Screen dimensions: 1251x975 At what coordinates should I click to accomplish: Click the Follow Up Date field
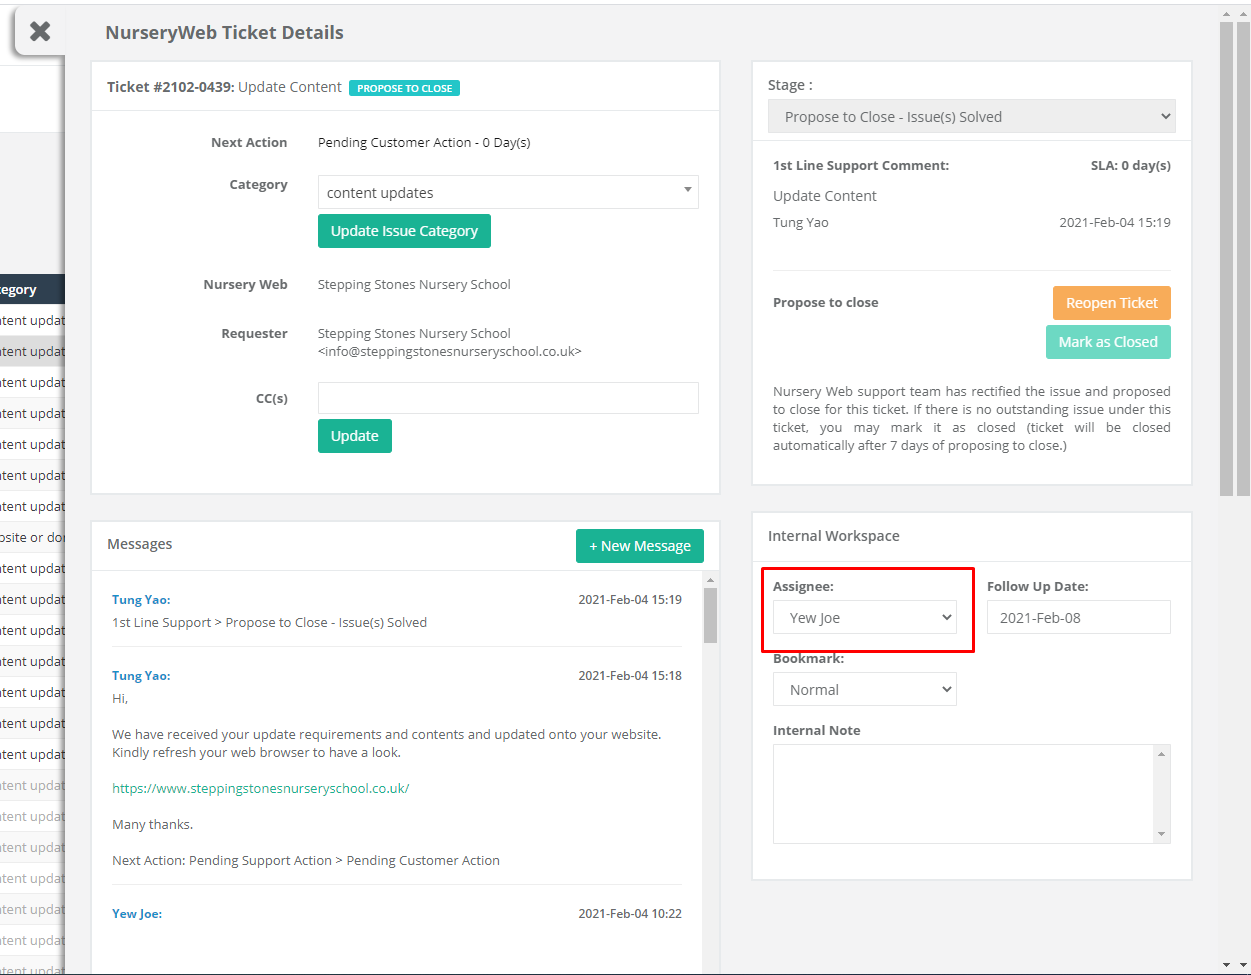(x=1079, y=618)
